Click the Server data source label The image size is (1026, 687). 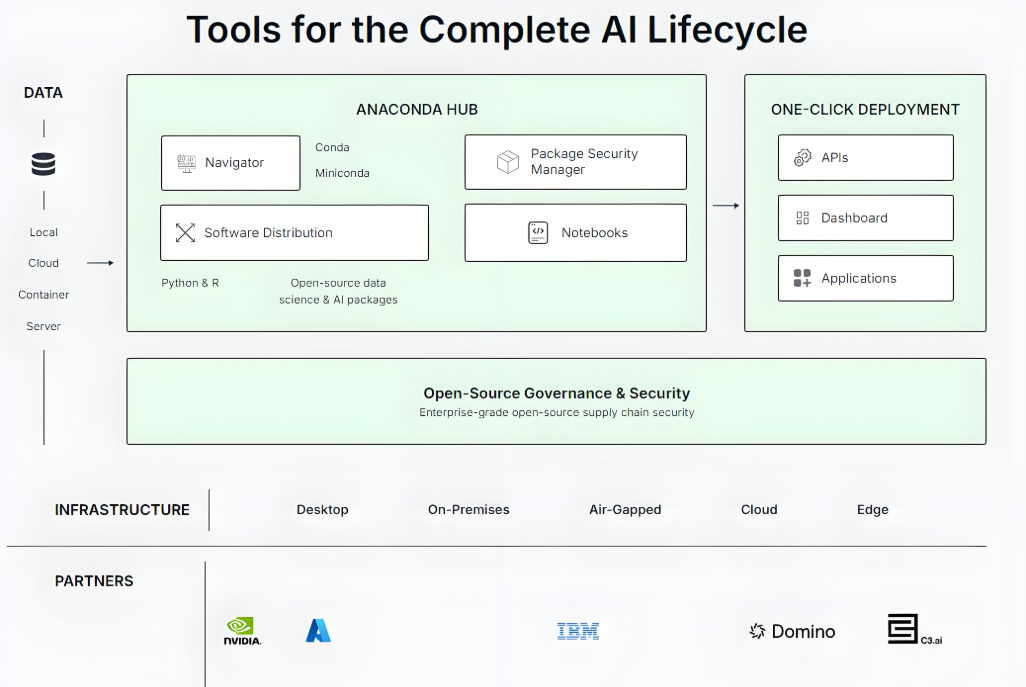click(x=43, y=326)
